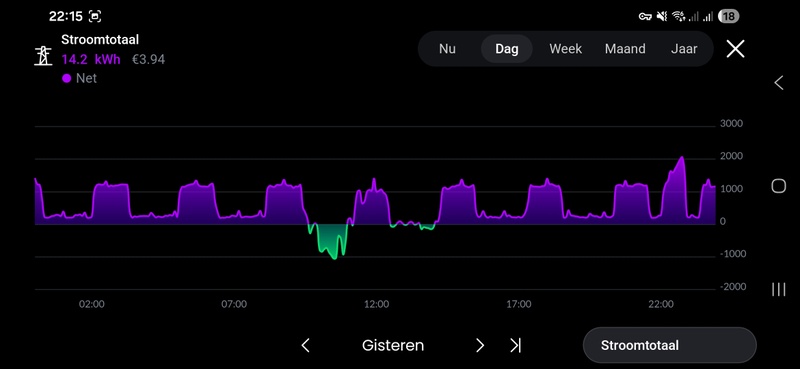
Task: Tap the Wi-Fi status icon
Action: [678, 17]
